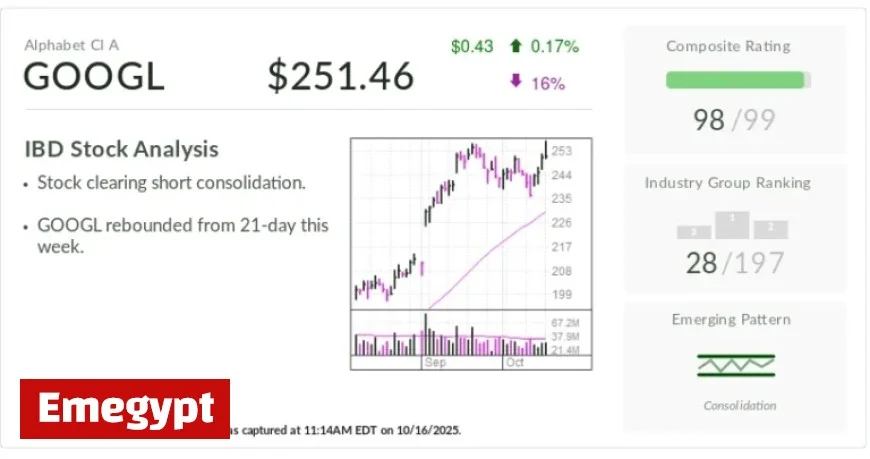The image size is (870, 459).
Task: Select the green Composite Rating bar
Action: click(x=738, y=80)
